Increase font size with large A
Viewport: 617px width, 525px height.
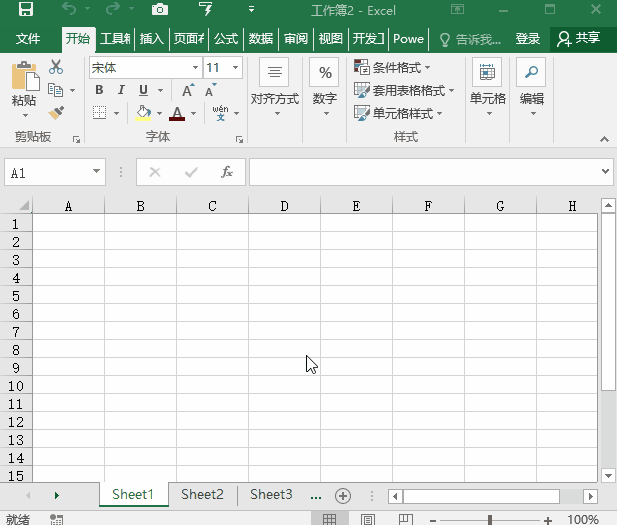pyautogui.click(x=188, y=90)
